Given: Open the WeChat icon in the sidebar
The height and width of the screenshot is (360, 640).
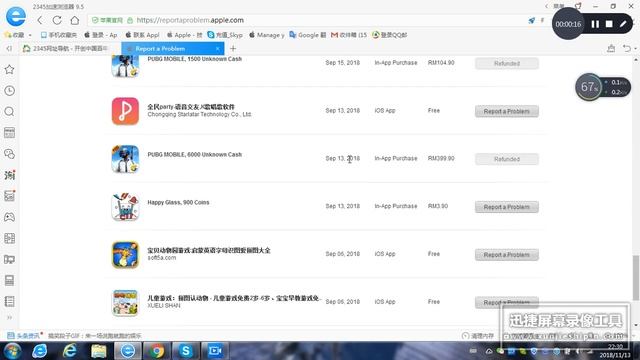Looking at the screenshot, I should (x=9, y=154).
